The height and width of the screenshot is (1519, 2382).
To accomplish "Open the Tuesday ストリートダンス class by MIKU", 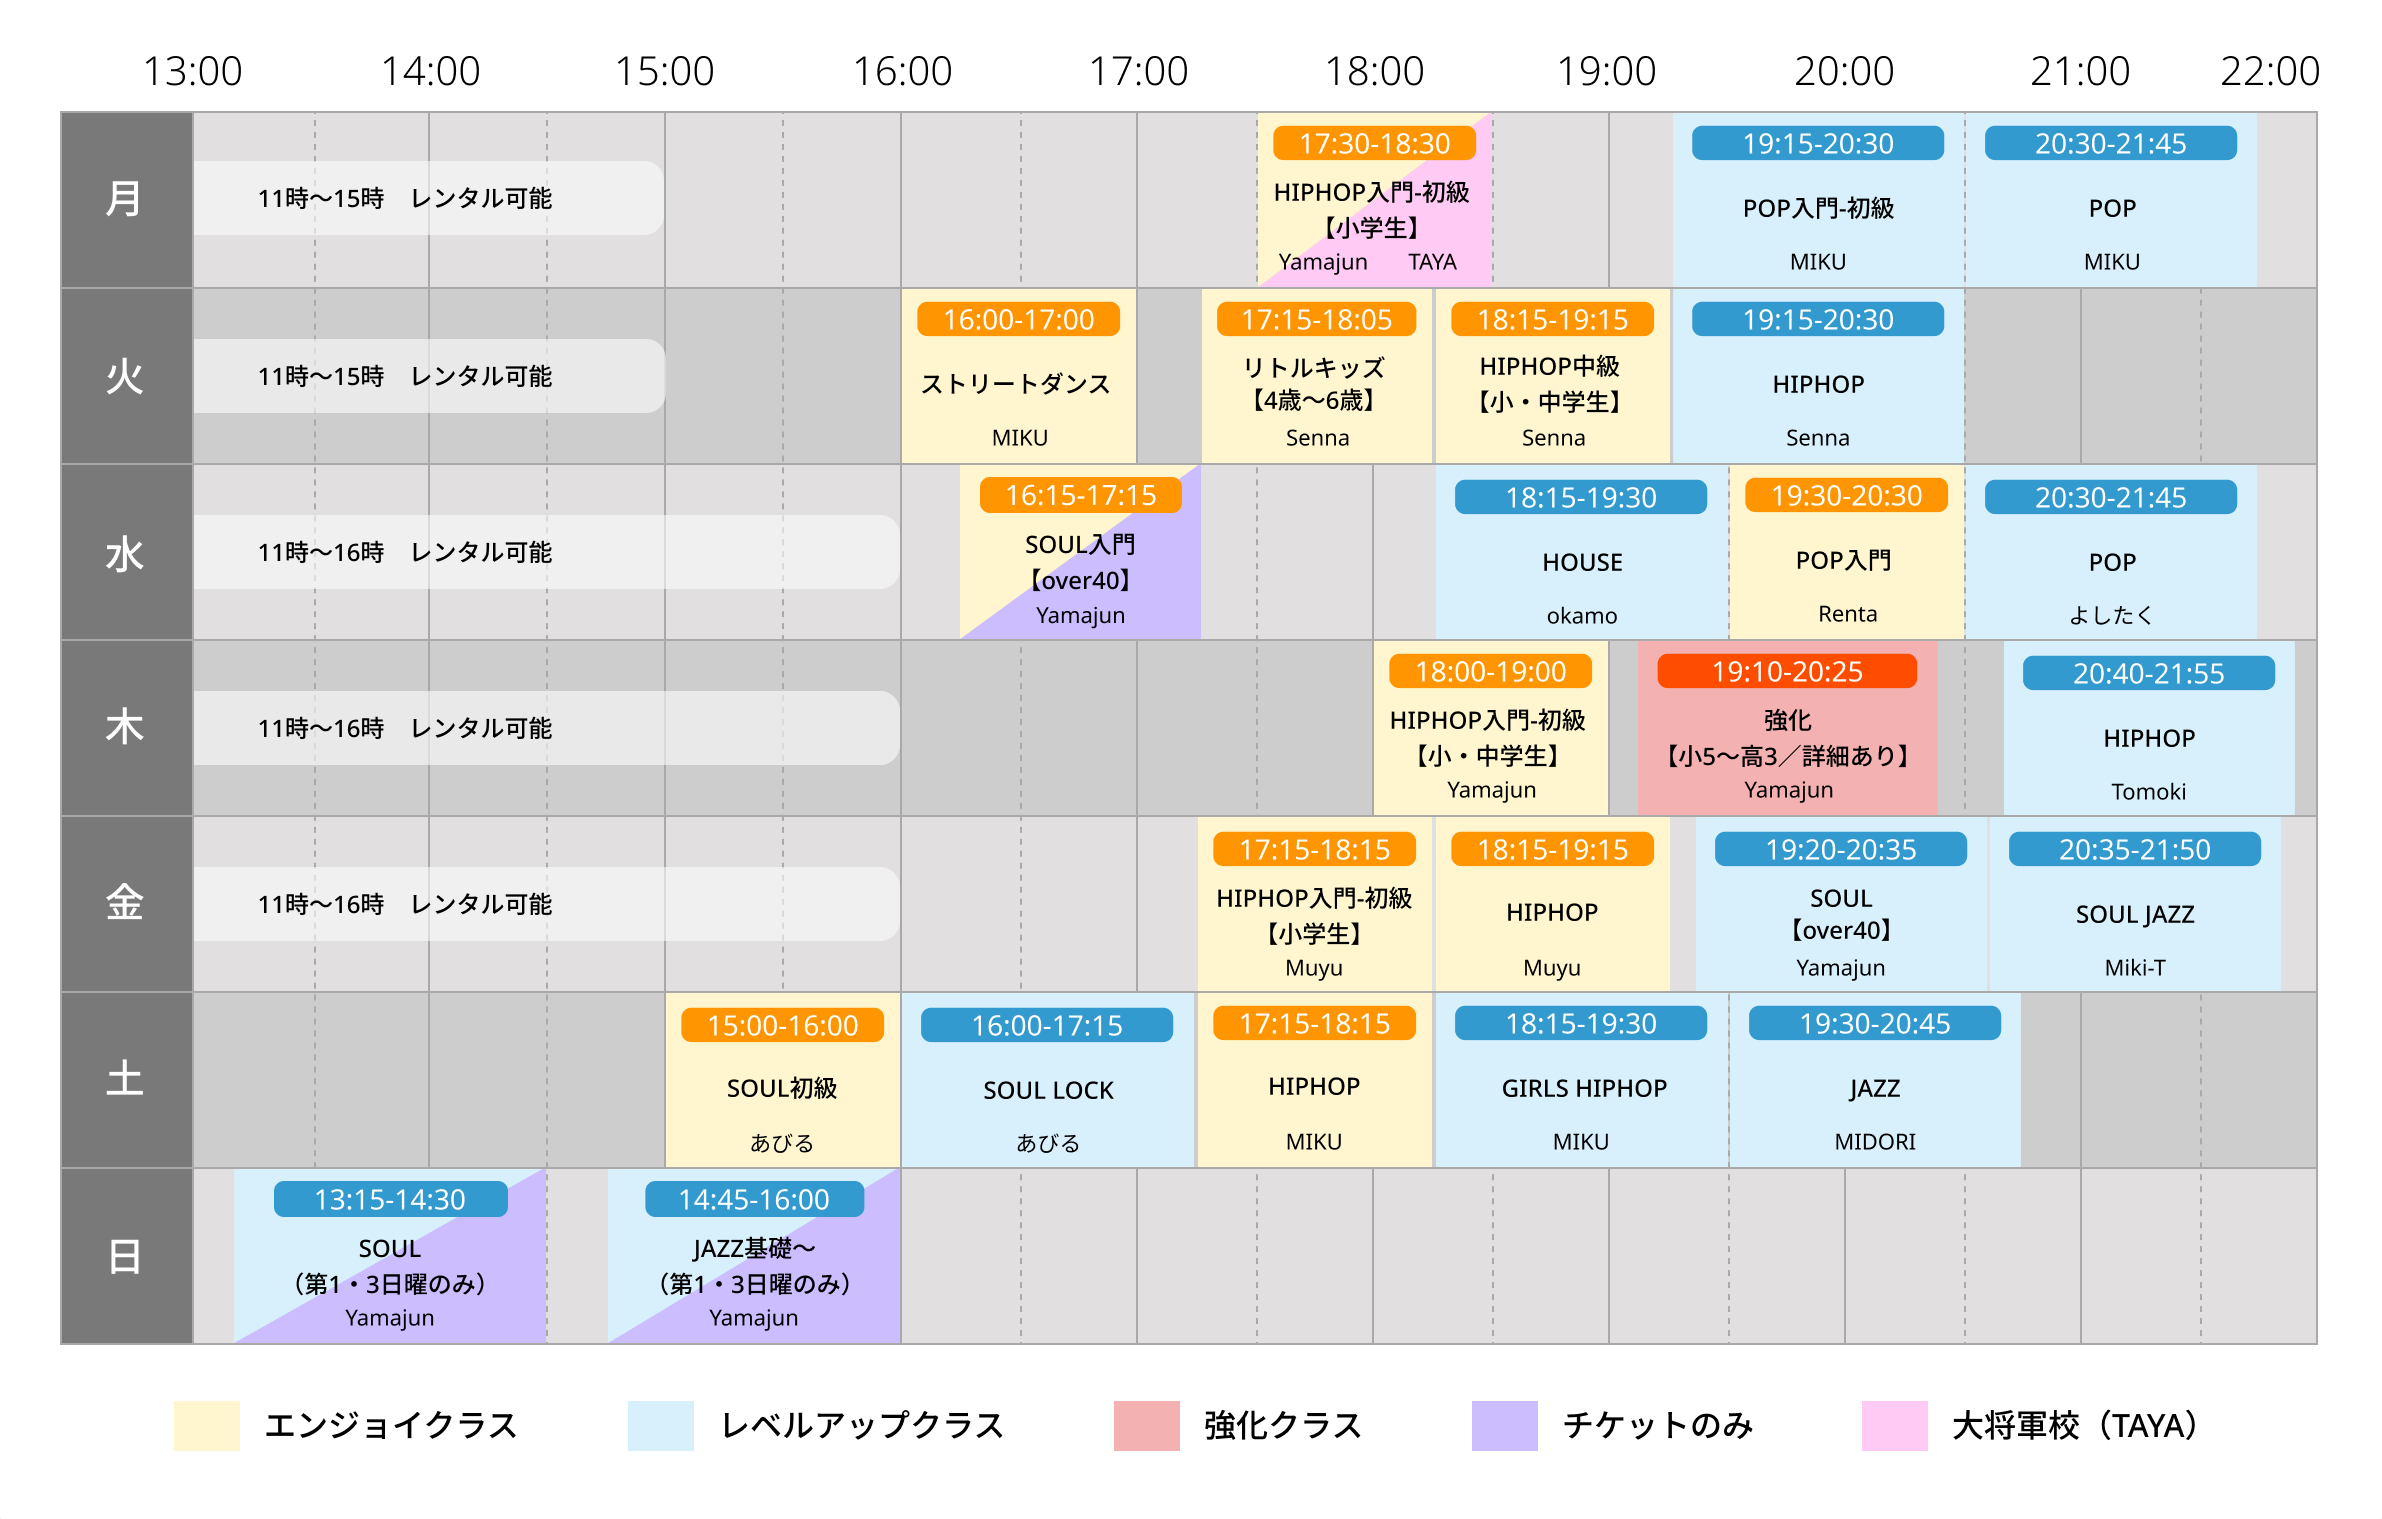I will pyautogui.click(x=1019, y=376).
